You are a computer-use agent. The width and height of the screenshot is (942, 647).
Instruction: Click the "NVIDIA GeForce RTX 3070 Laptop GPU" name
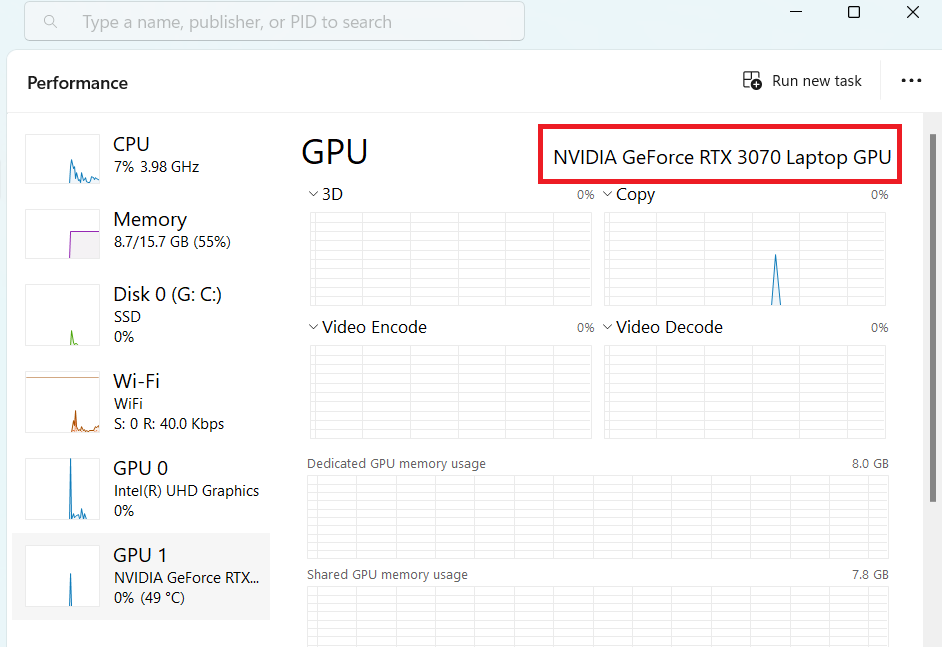click(722, 157)
